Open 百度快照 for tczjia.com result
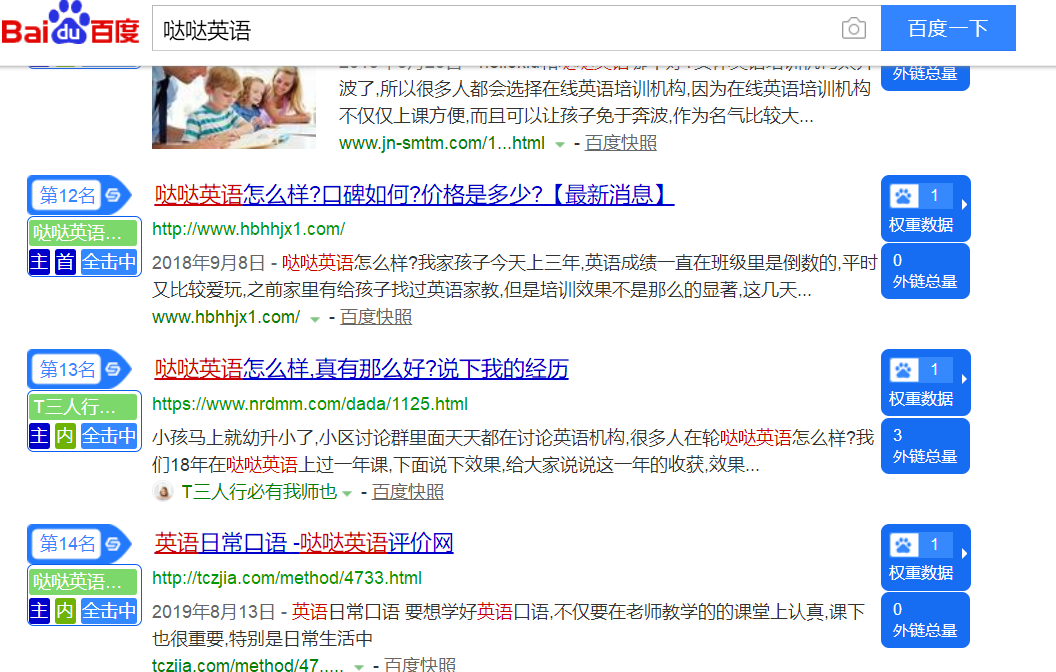This screenshot has height=672, width=1056. click(x=420, y=665)
